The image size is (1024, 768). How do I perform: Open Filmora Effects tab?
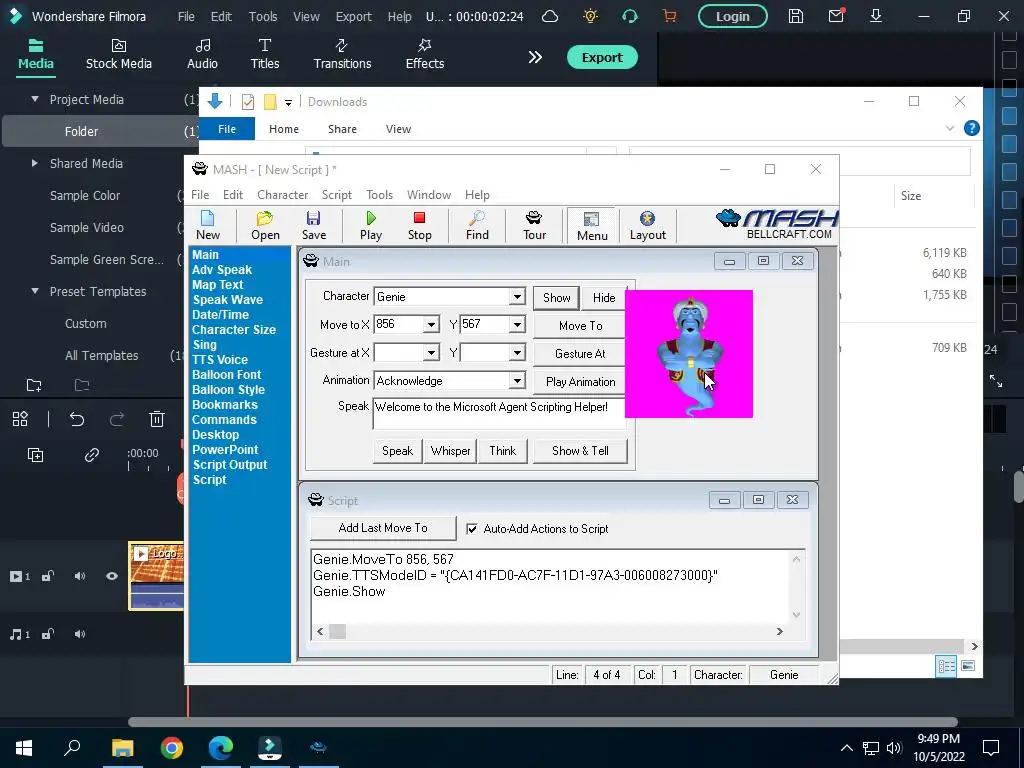424,55
